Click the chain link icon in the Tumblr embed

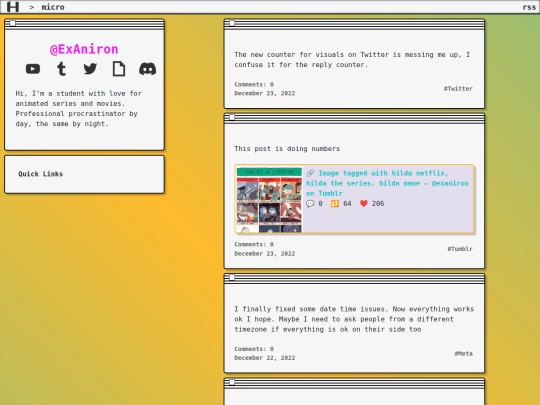click(x=310, y=173)
